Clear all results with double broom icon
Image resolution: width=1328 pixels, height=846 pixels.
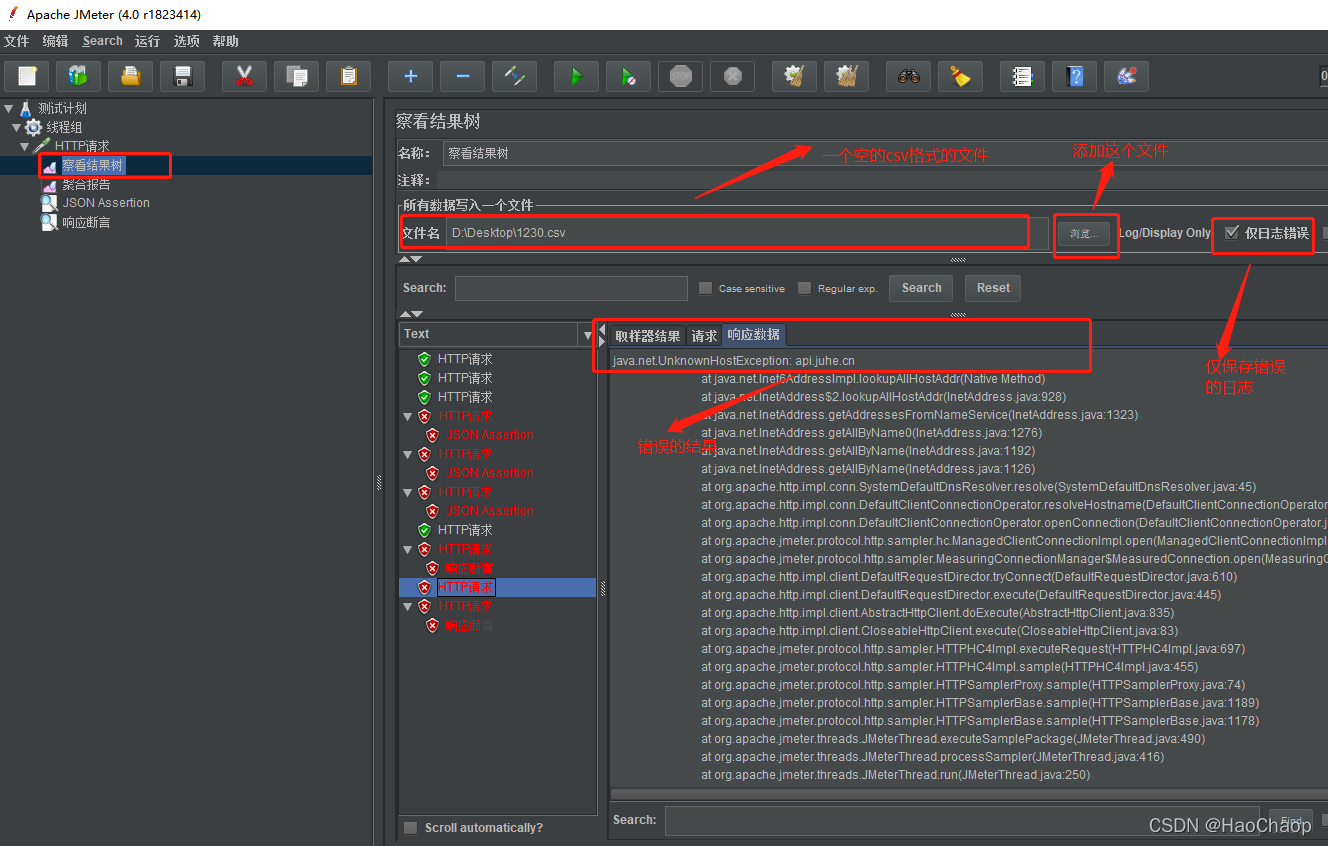(846, 76)
